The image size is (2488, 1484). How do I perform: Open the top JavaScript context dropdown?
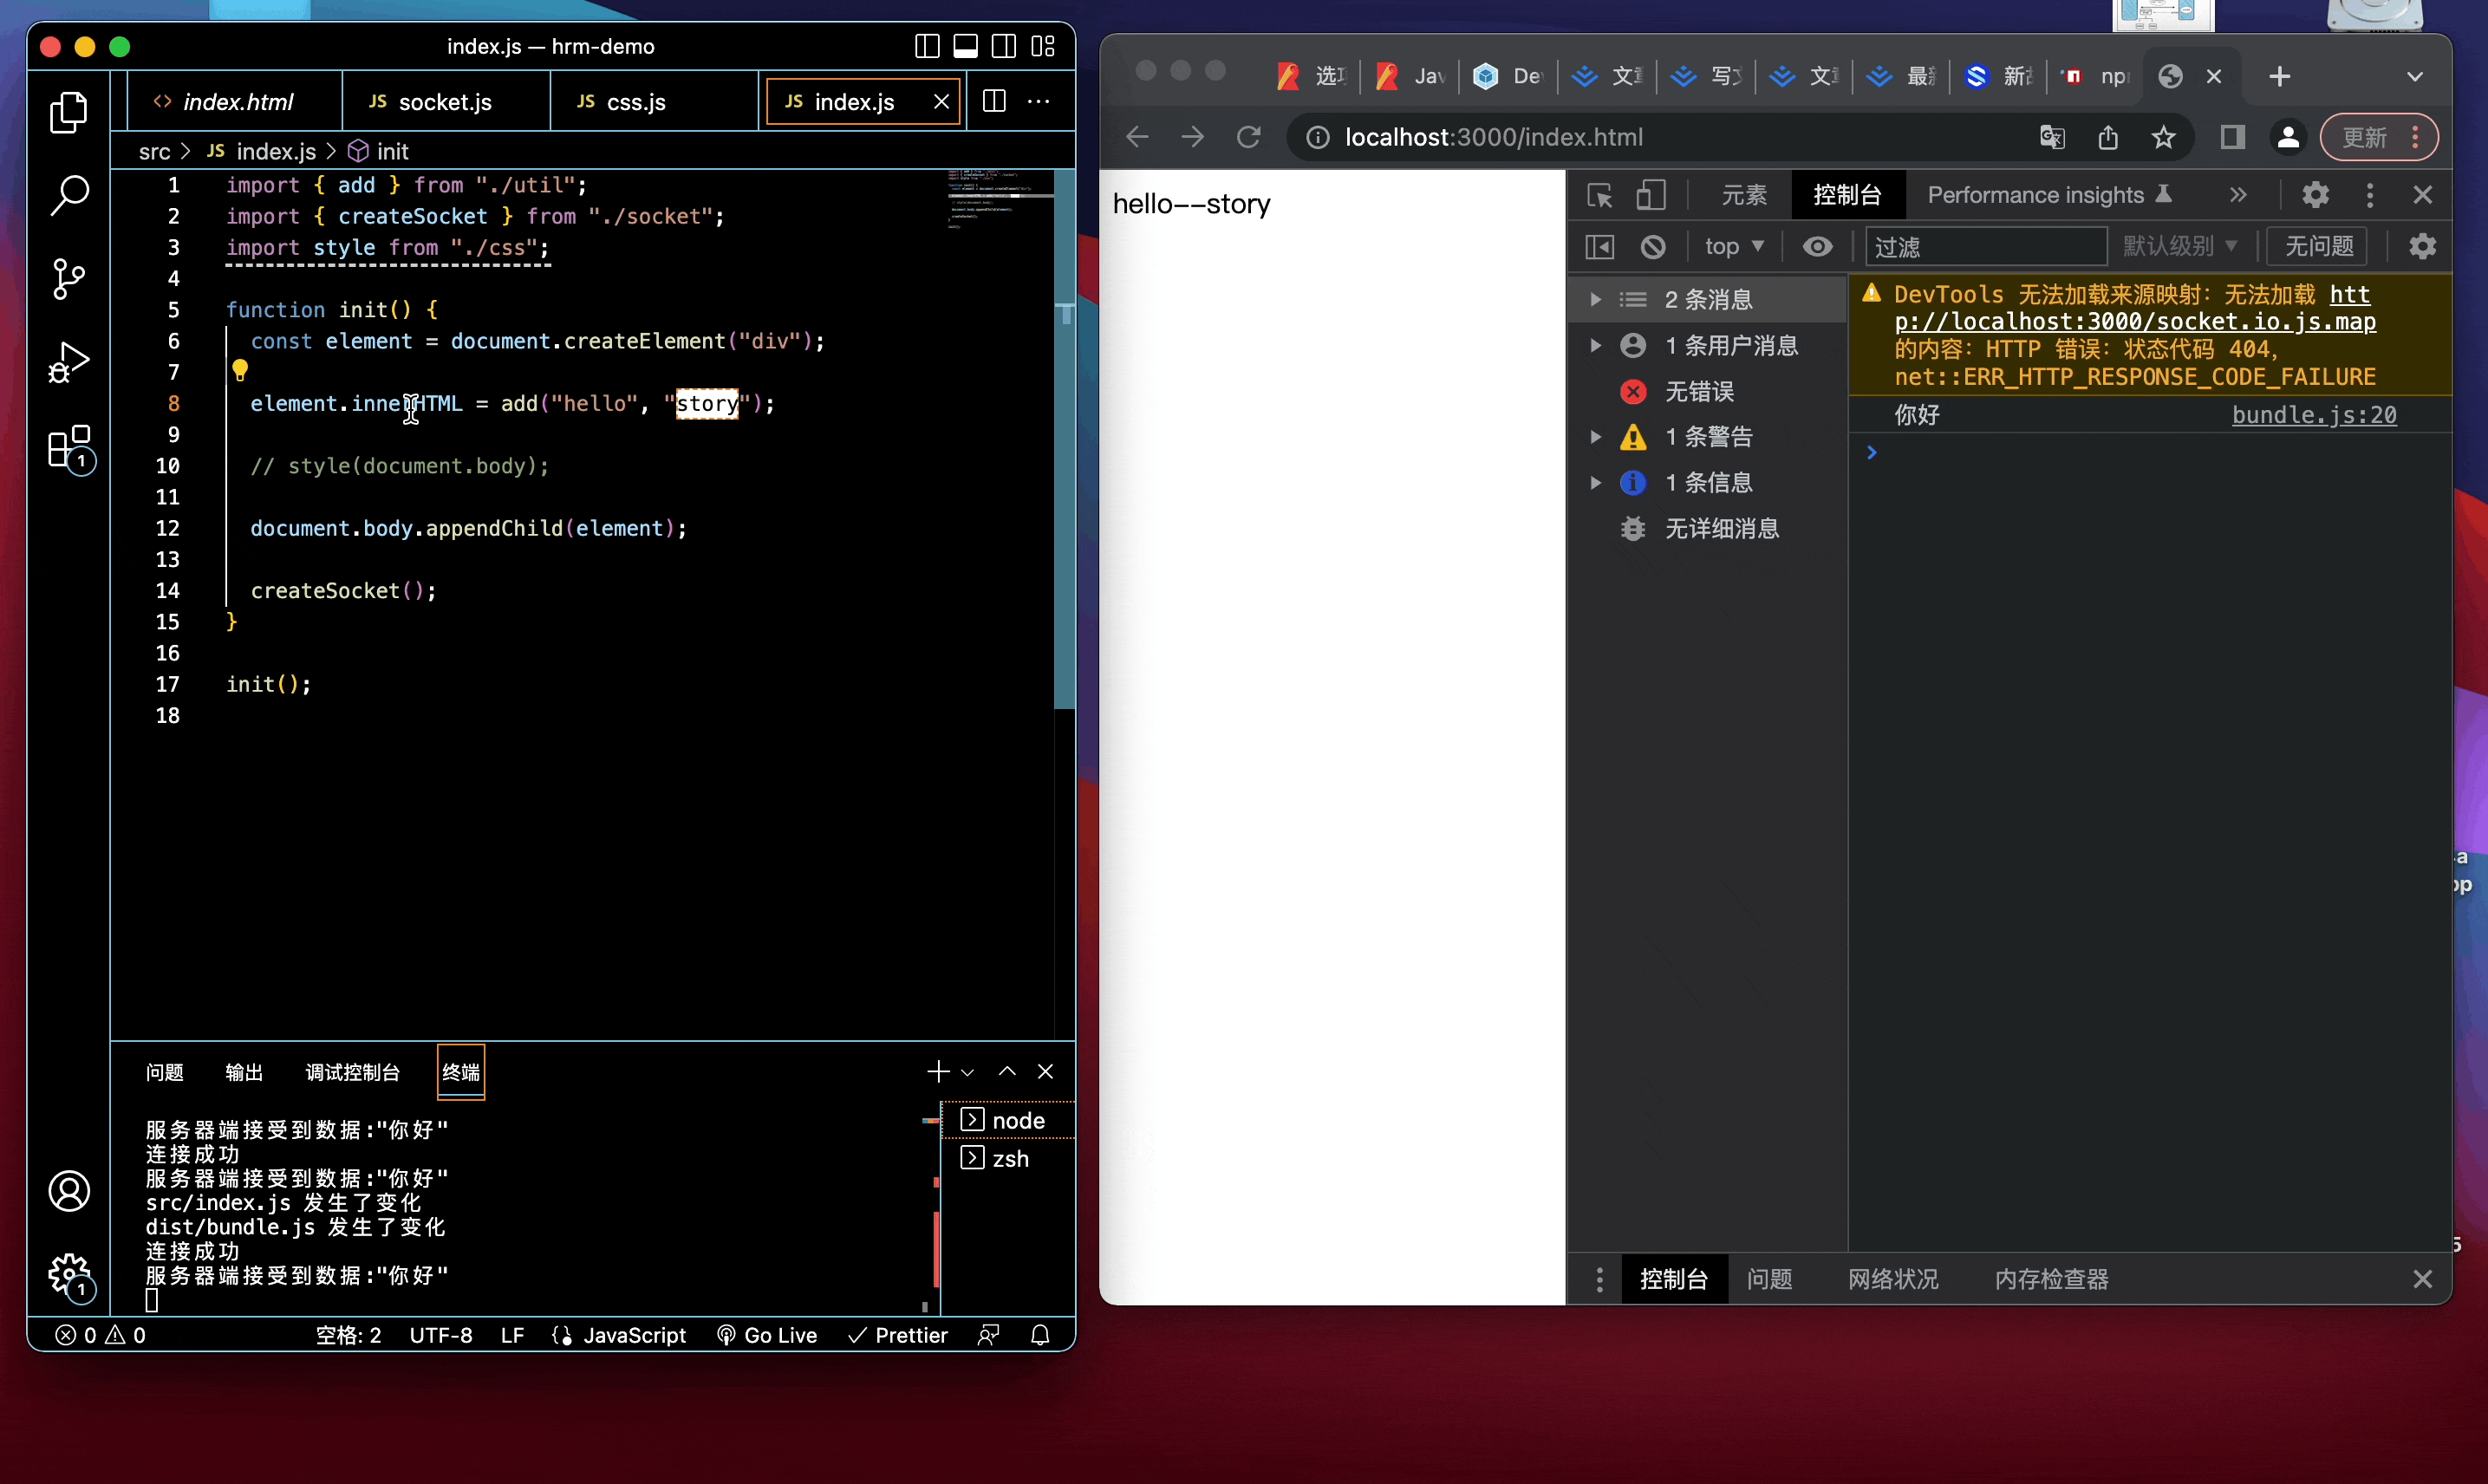[1734, 247]
